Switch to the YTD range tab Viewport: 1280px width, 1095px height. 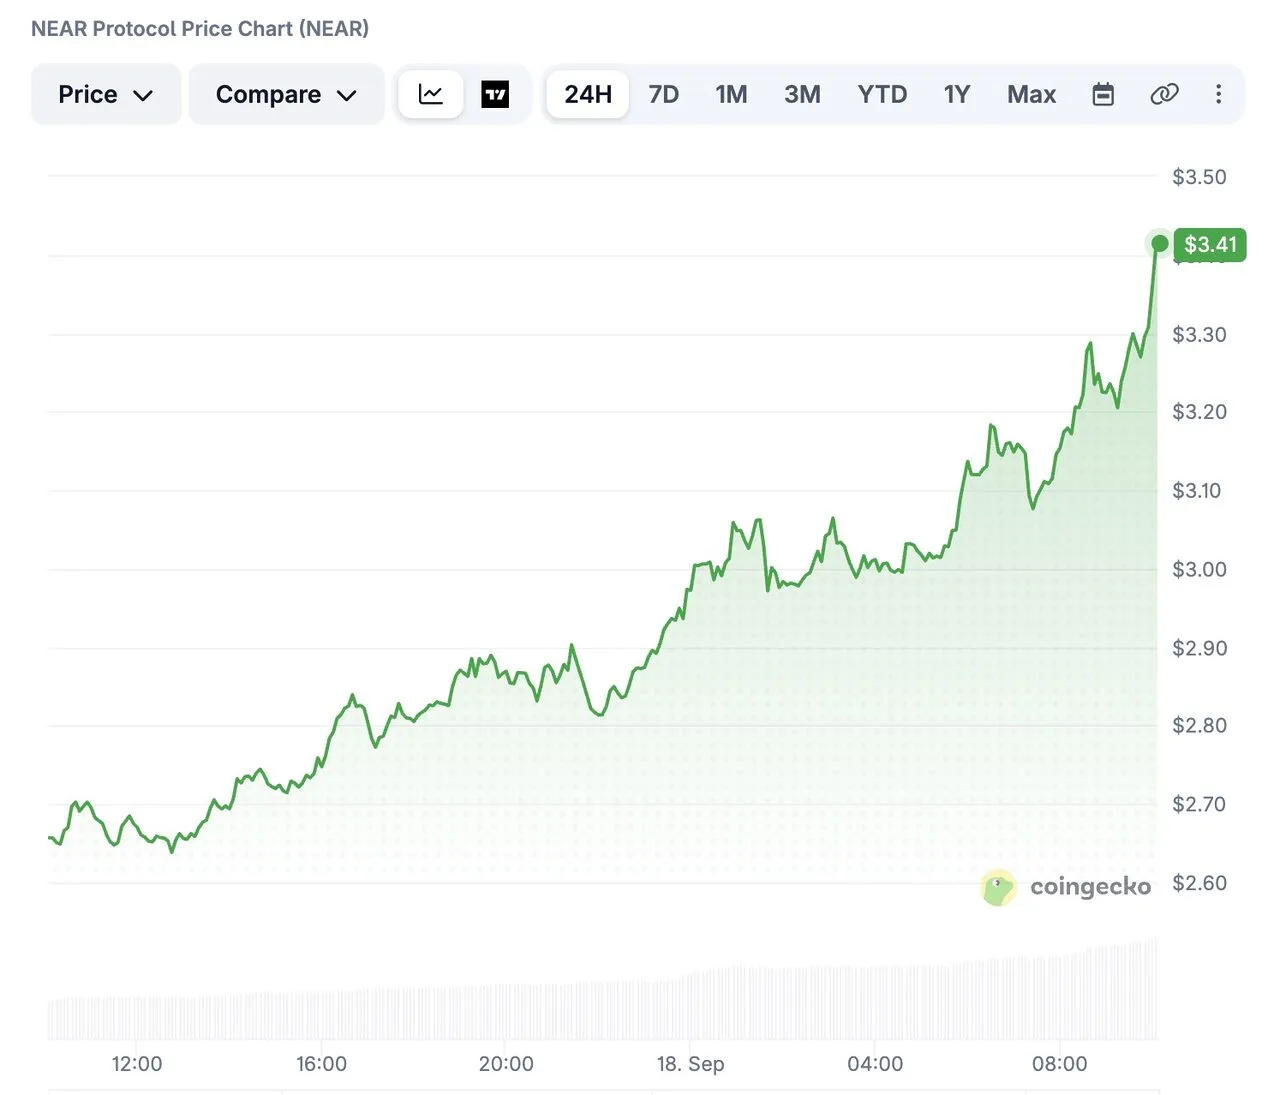[x=882, y=95]
